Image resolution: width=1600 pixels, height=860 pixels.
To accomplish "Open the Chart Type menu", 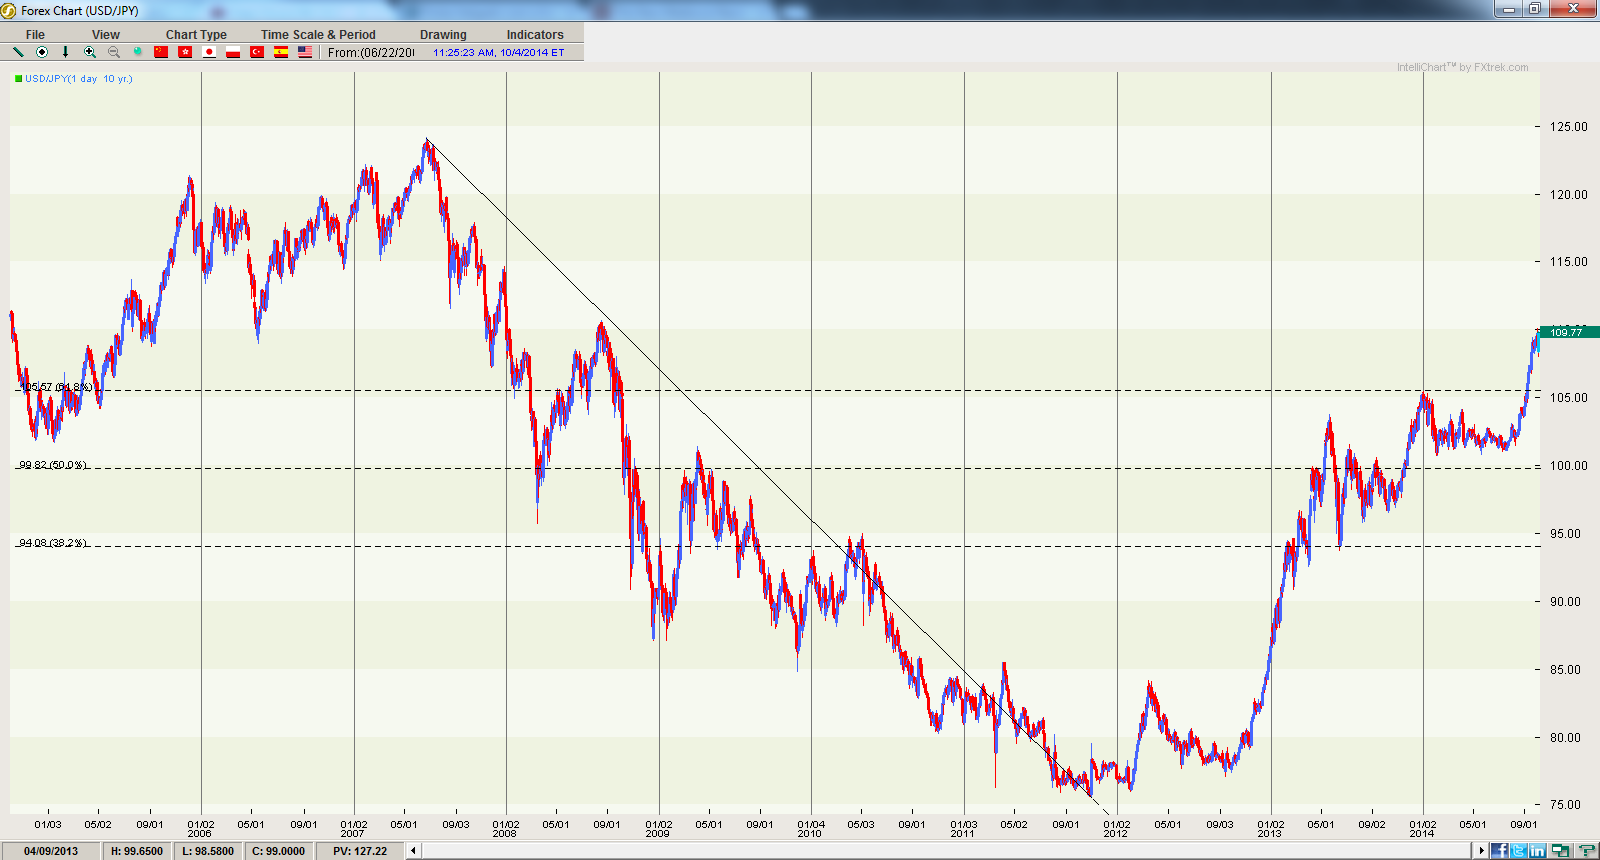I will [196, 34].
